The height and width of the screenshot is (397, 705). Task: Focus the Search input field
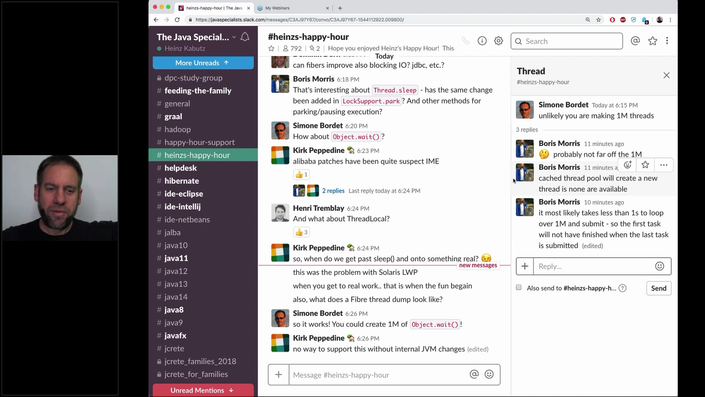[567, 41]
